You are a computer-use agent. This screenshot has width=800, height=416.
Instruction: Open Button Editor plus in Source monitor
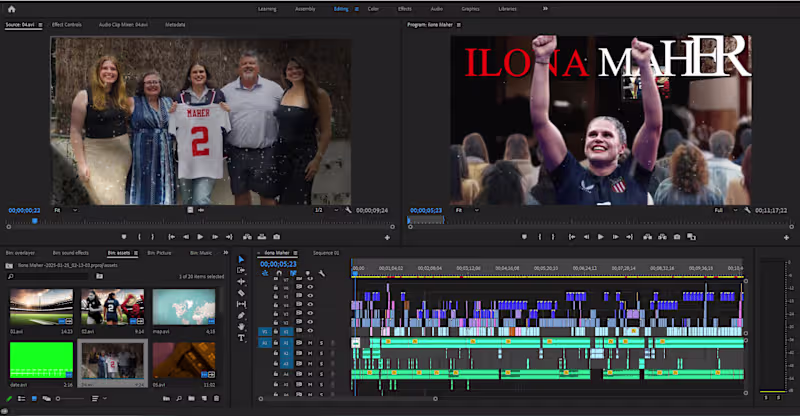coord(387,237)
